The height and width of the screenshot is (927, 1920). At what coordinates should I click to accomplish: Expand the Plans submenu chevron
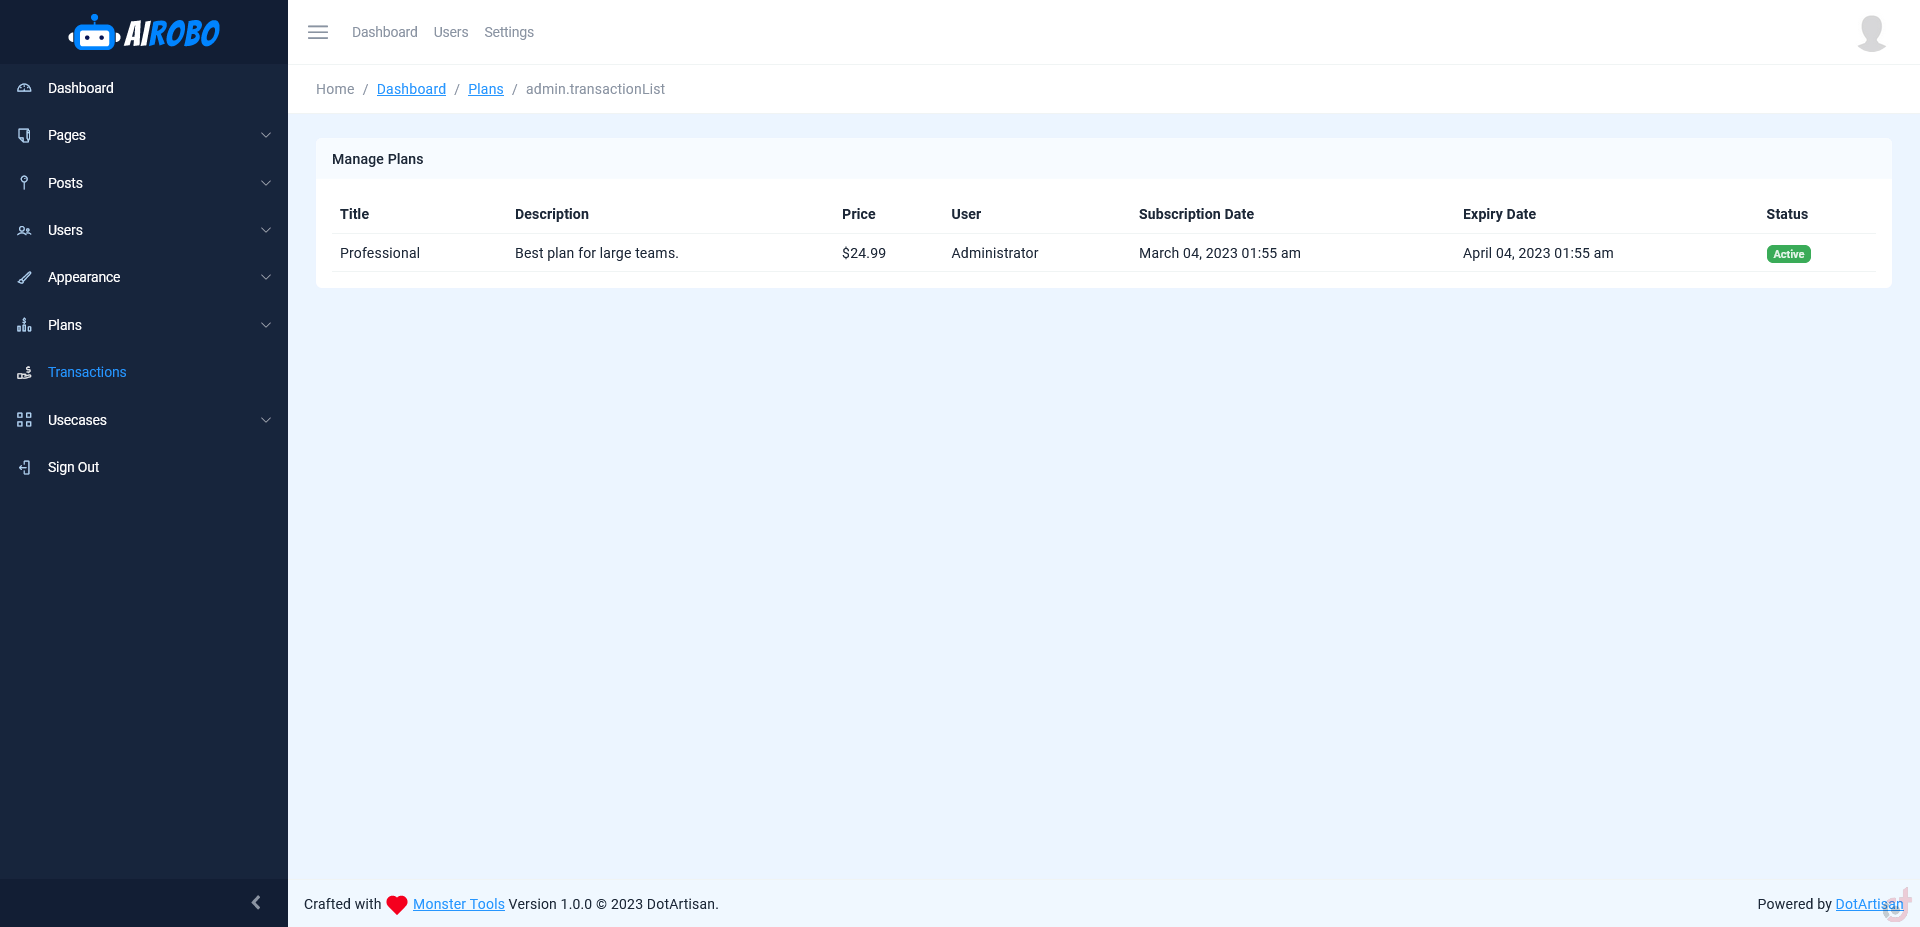tap(266, 325)
